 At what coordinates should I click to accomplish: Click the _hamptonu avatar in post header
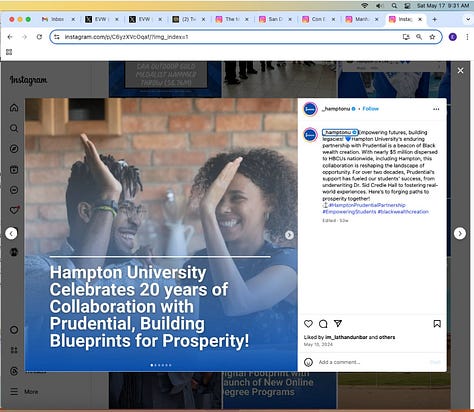310,109
